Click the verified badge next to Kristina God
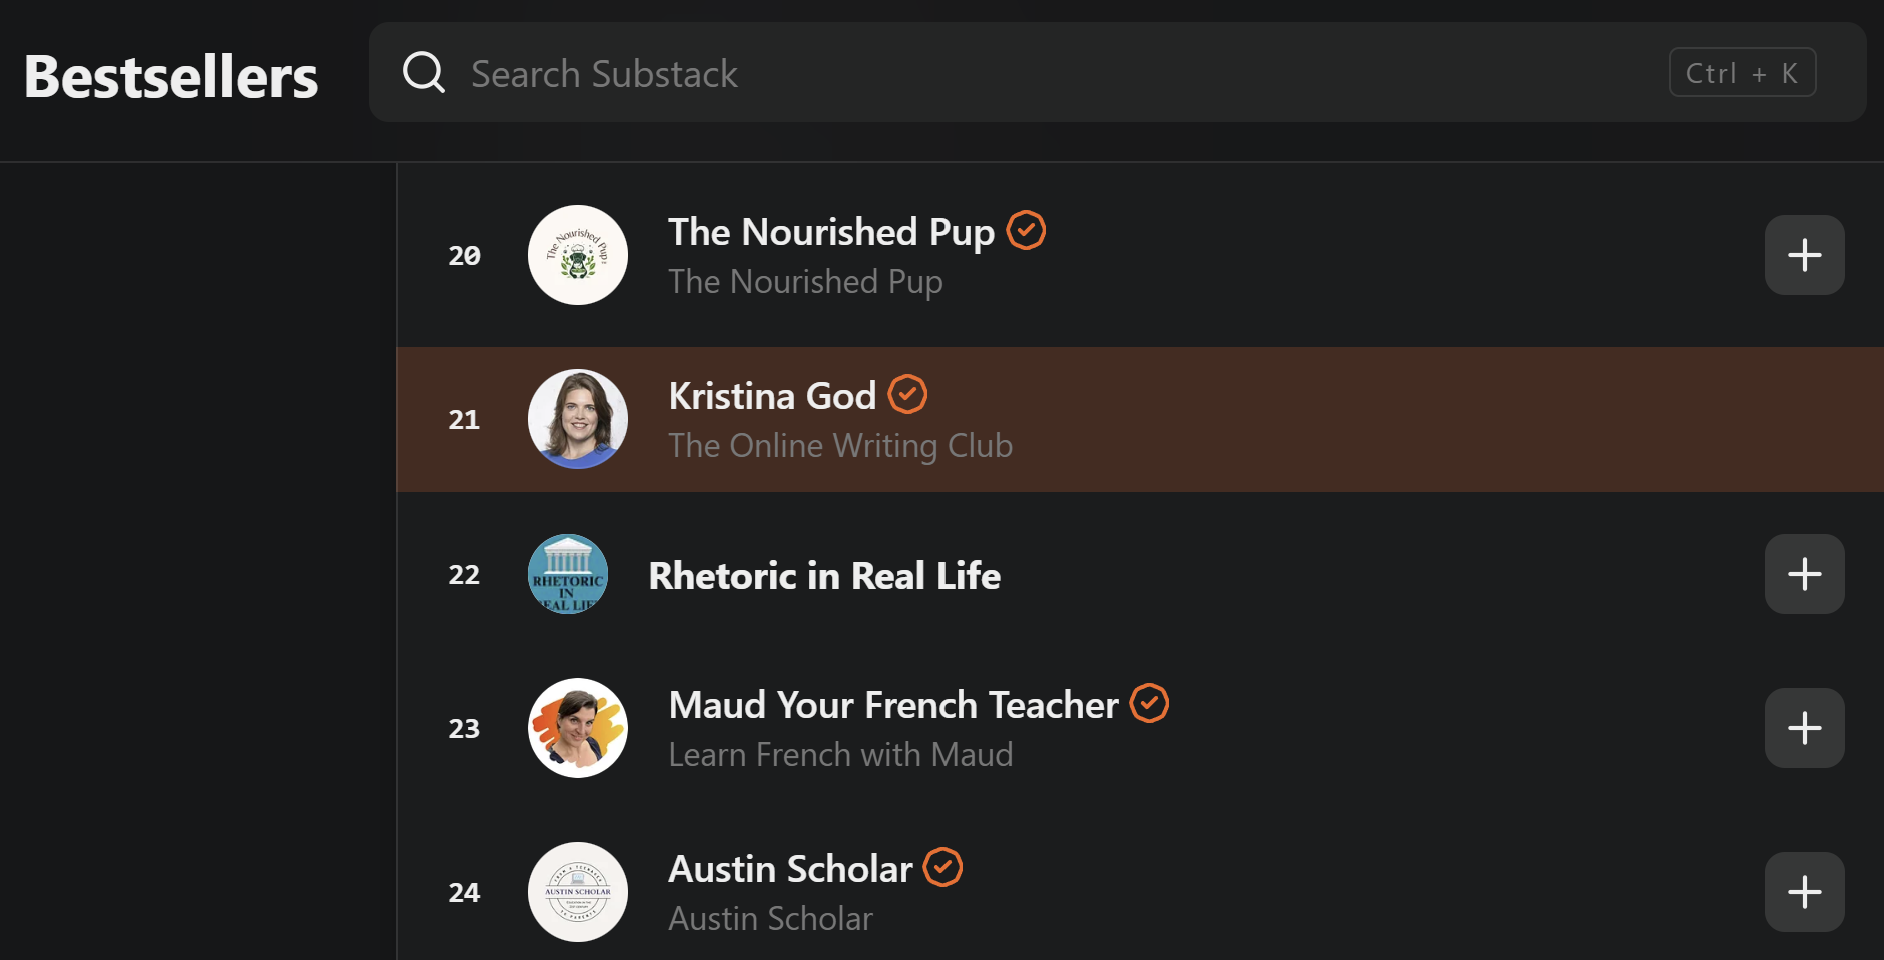The height and width of the screenshot is (960, 1884). 907,394
